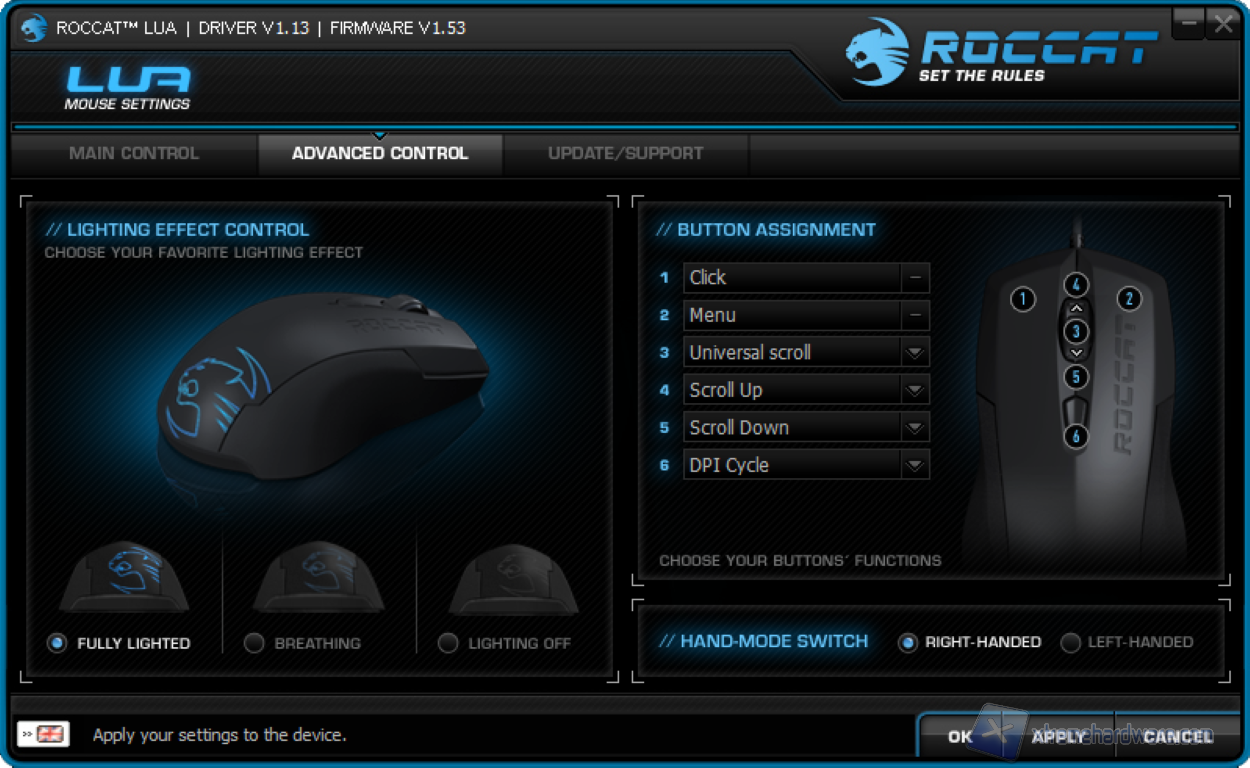Select scroll wheel marker 3 on diagram

pos(1076,331)
